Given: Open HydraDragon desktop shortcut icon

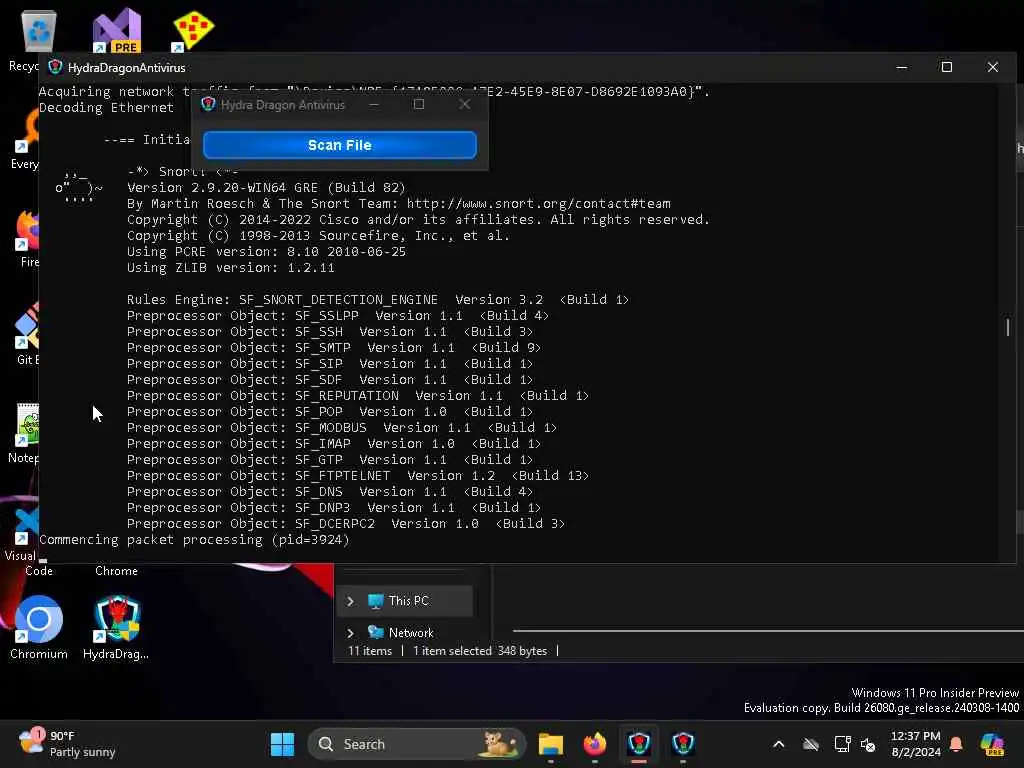Looking at the screenshot, I should pyautogui.click(x=116, y=628).
